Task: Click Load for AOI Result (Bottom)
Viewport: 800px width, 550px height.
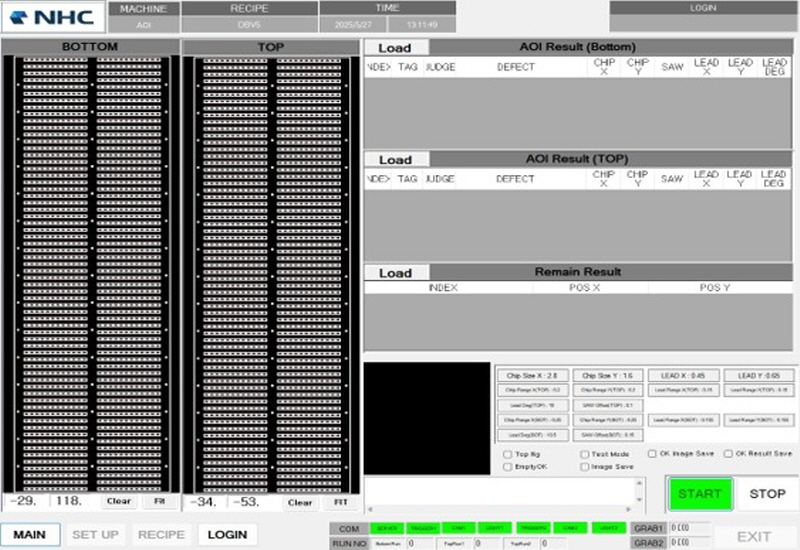Action: click(x=395, y=47)
